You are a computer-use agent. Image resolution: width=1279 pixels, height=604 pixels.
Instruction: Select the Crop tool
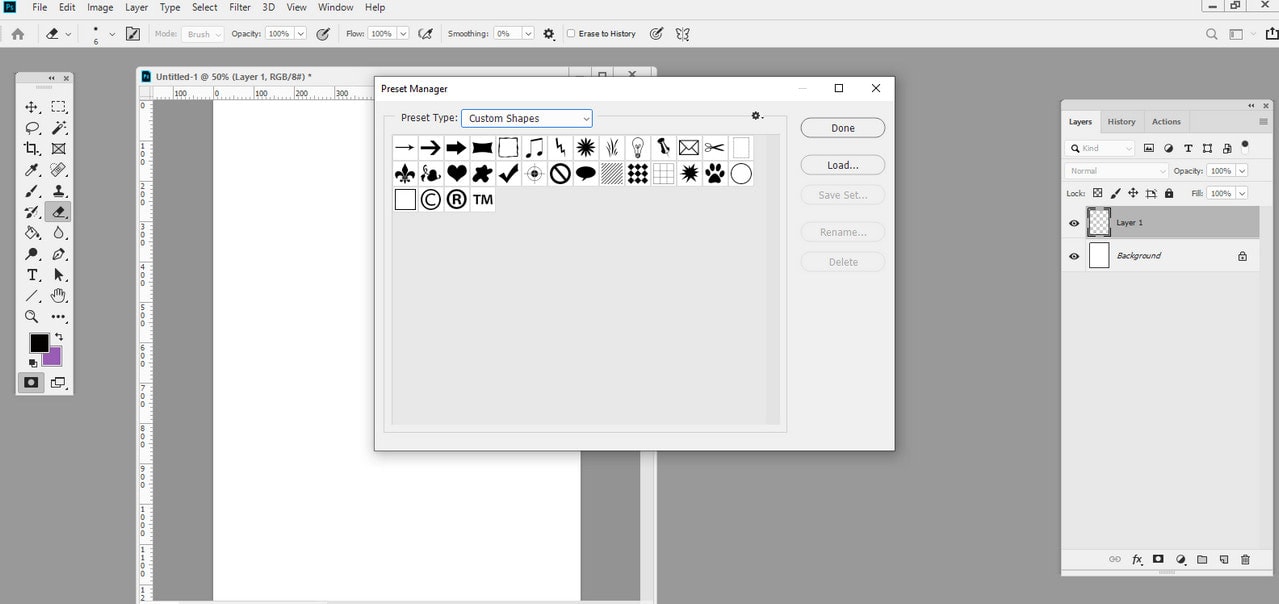[x=32, y=149]
